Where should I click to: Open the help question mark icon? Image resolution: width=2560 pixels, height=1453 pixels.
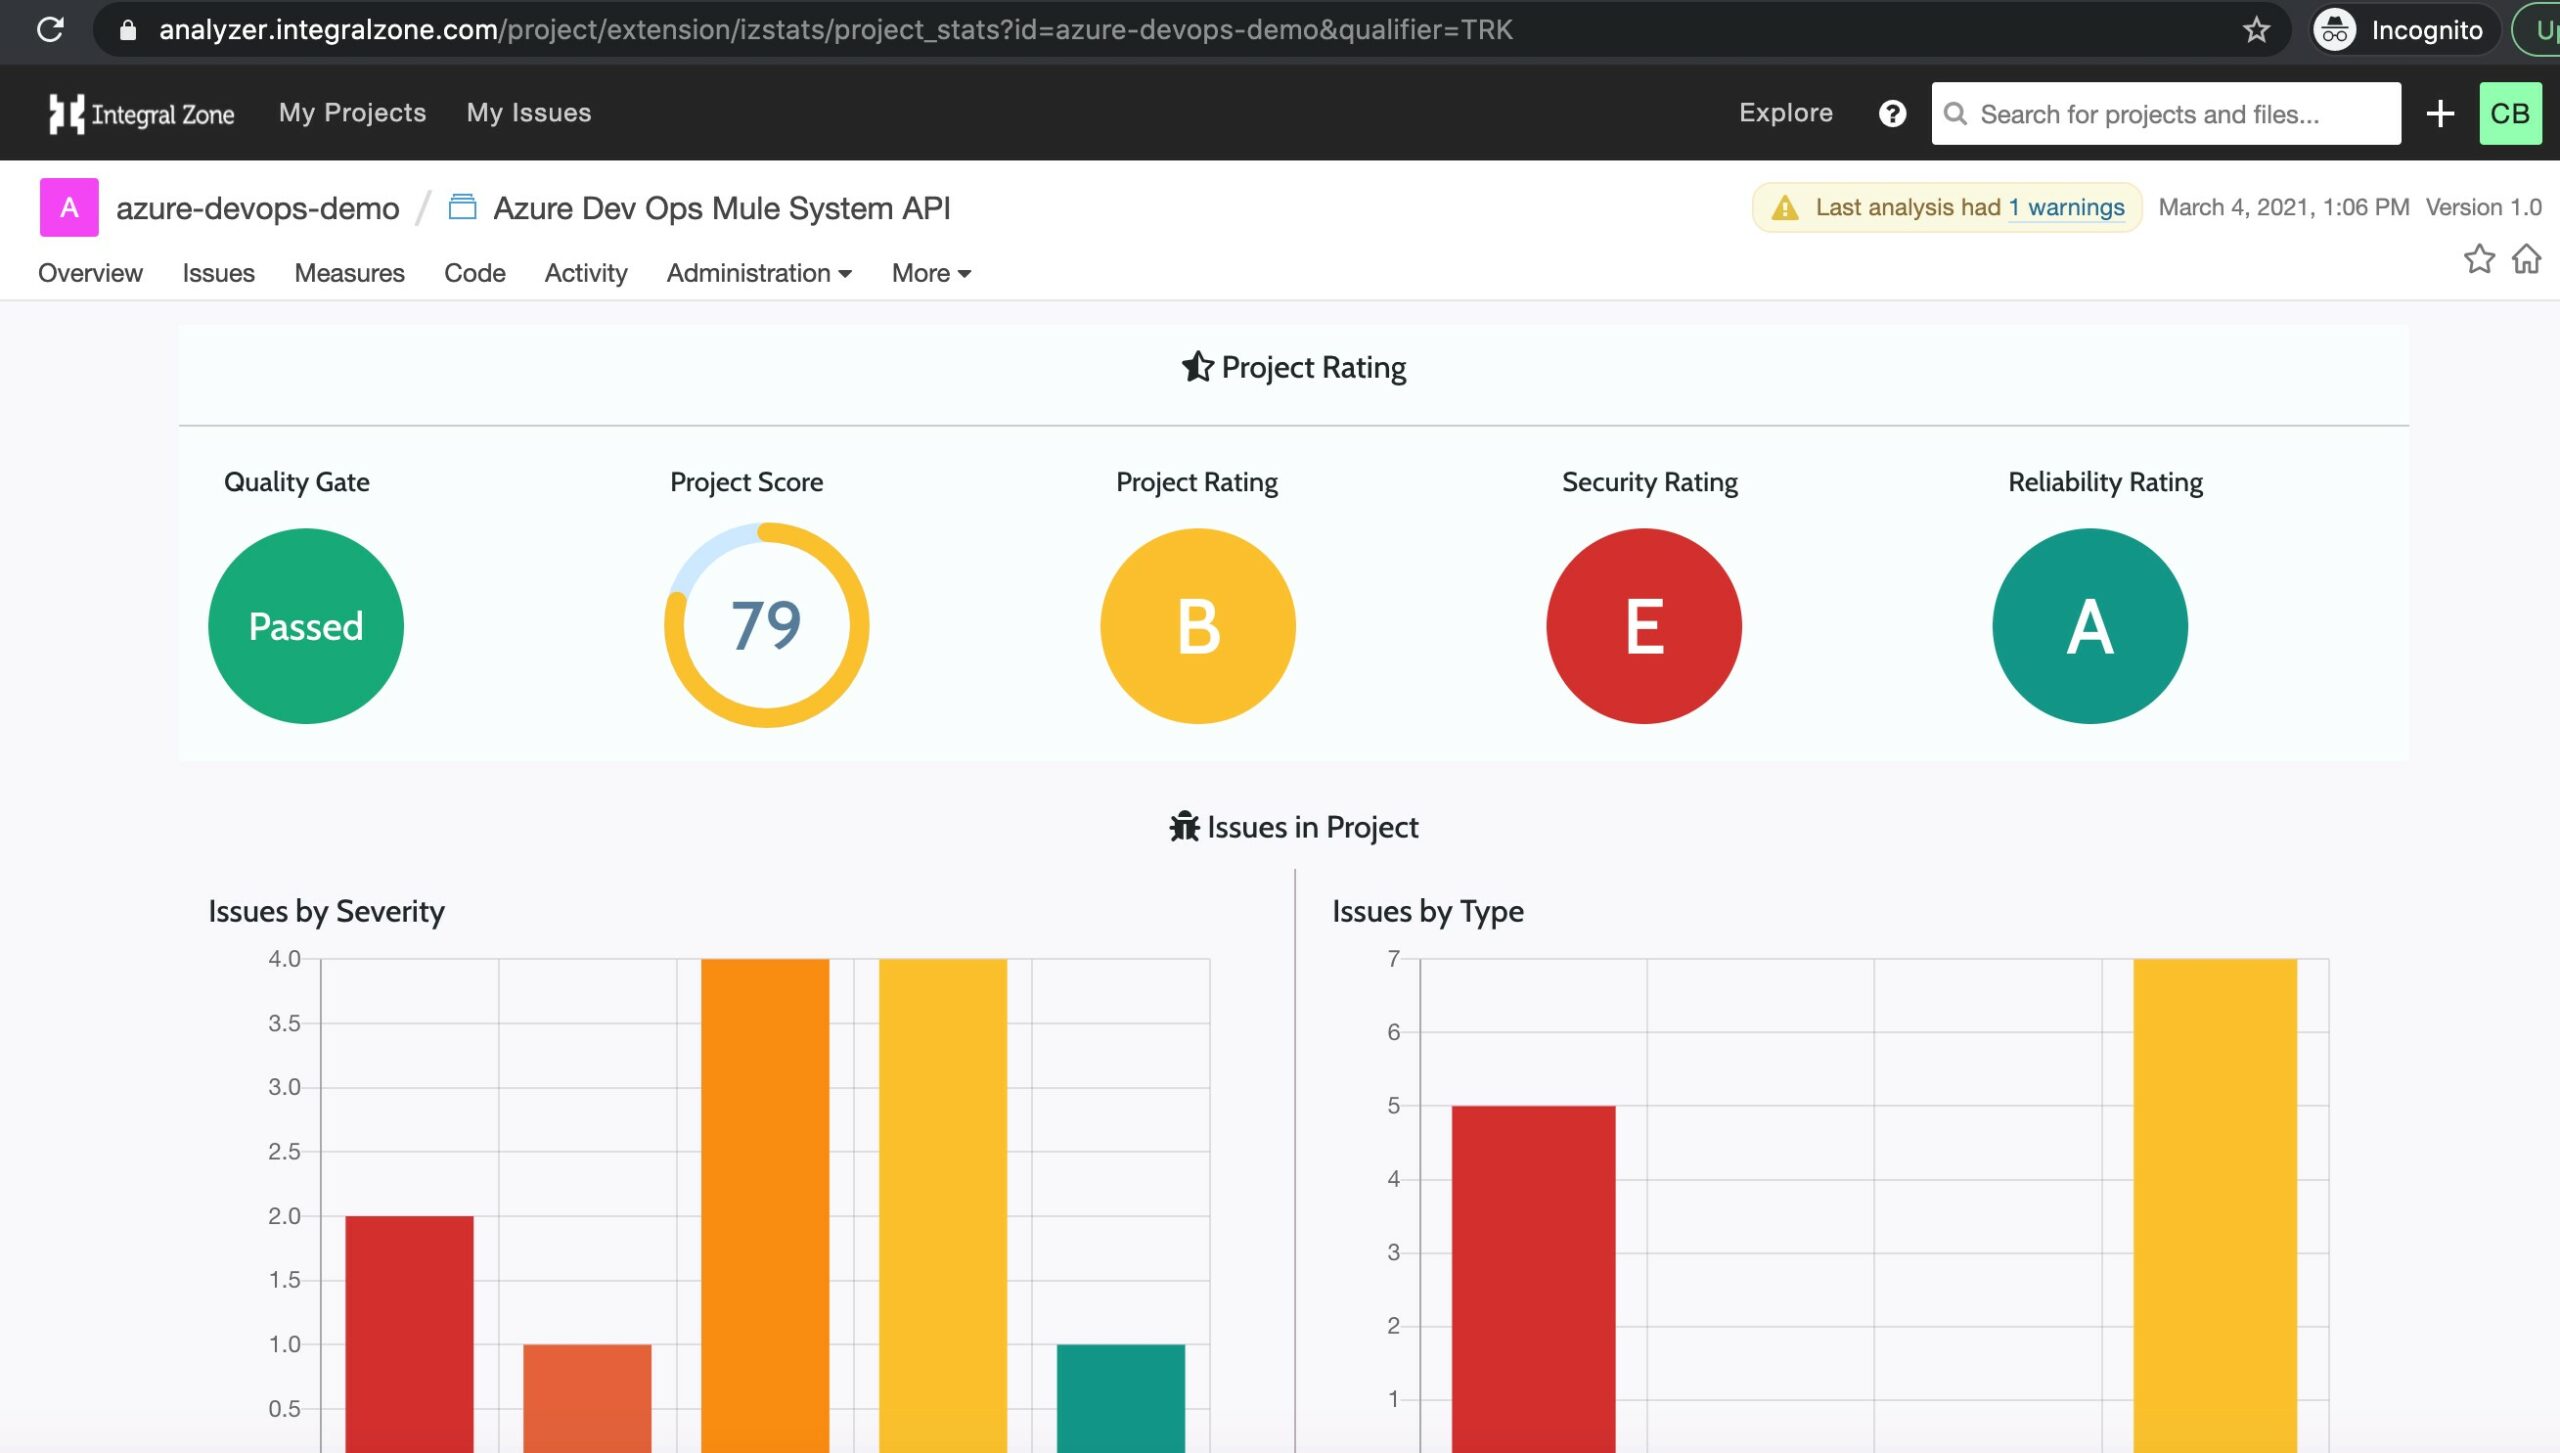(x=1892, y=114)
